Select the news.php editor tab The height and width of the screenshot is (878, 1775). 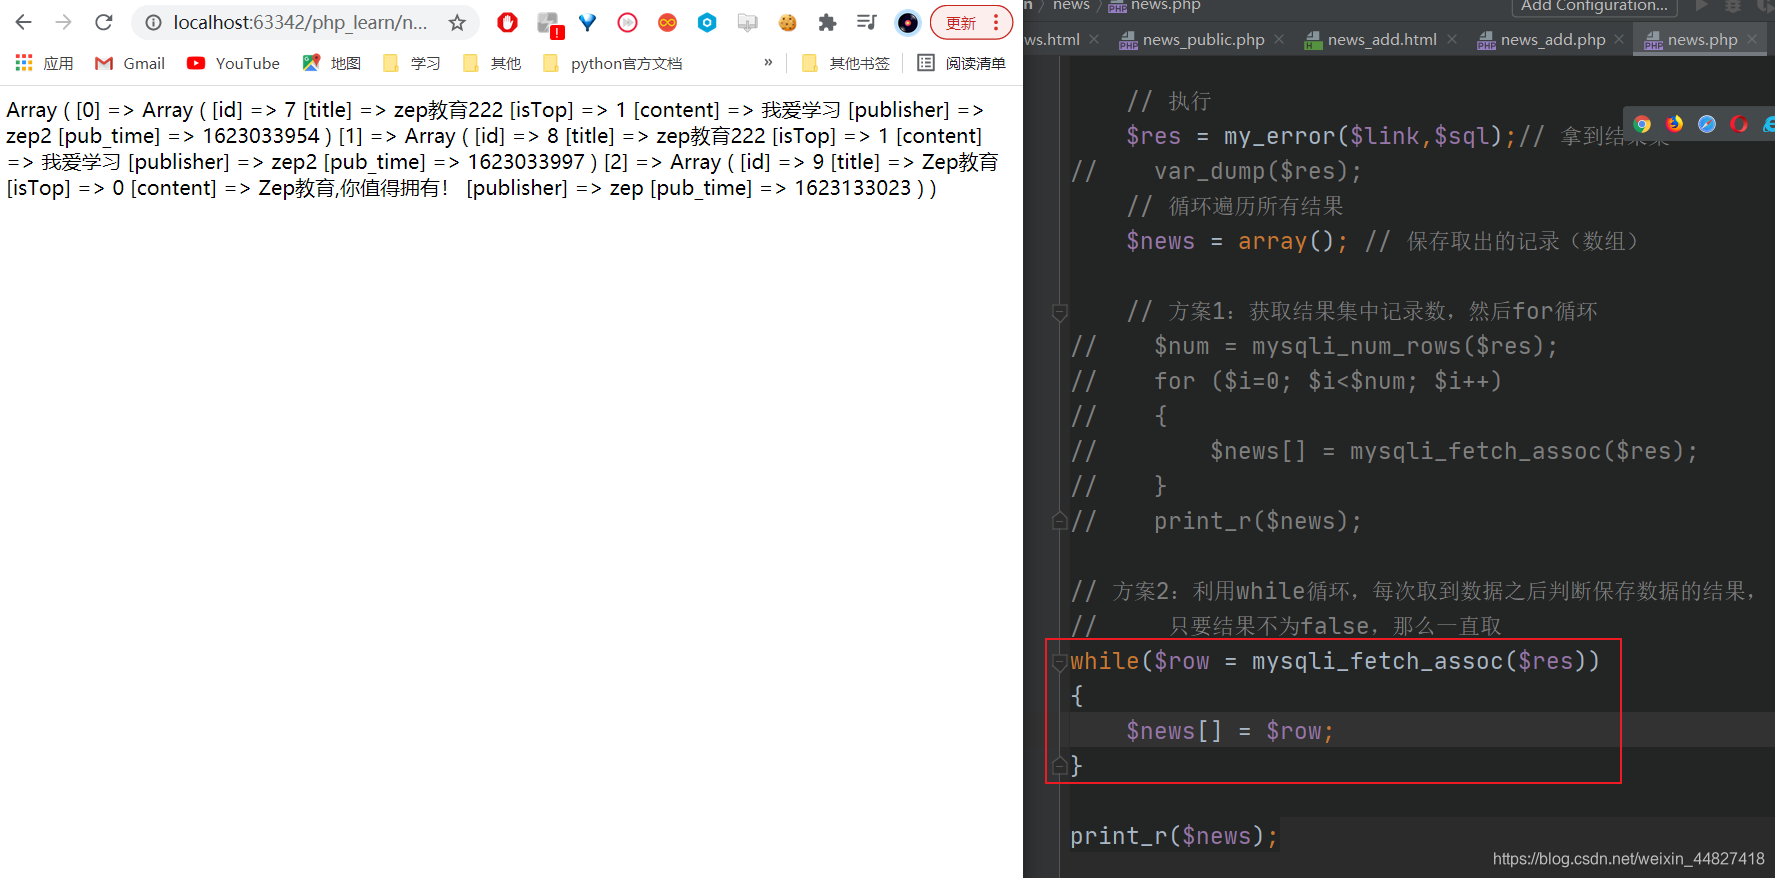click(x=1702, y=39)
